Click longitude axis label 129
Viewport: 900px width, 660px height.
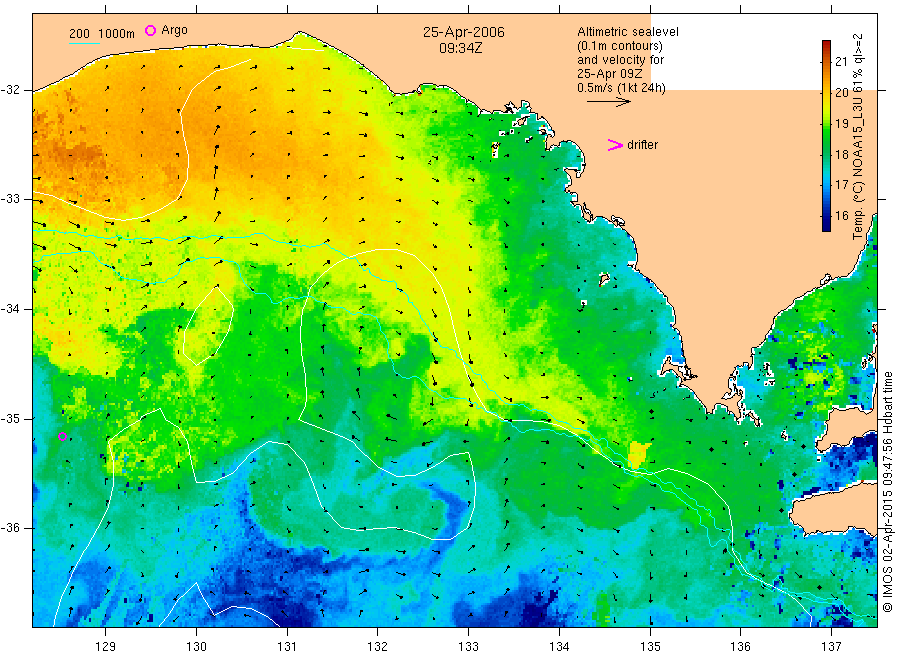pos(106,647)
